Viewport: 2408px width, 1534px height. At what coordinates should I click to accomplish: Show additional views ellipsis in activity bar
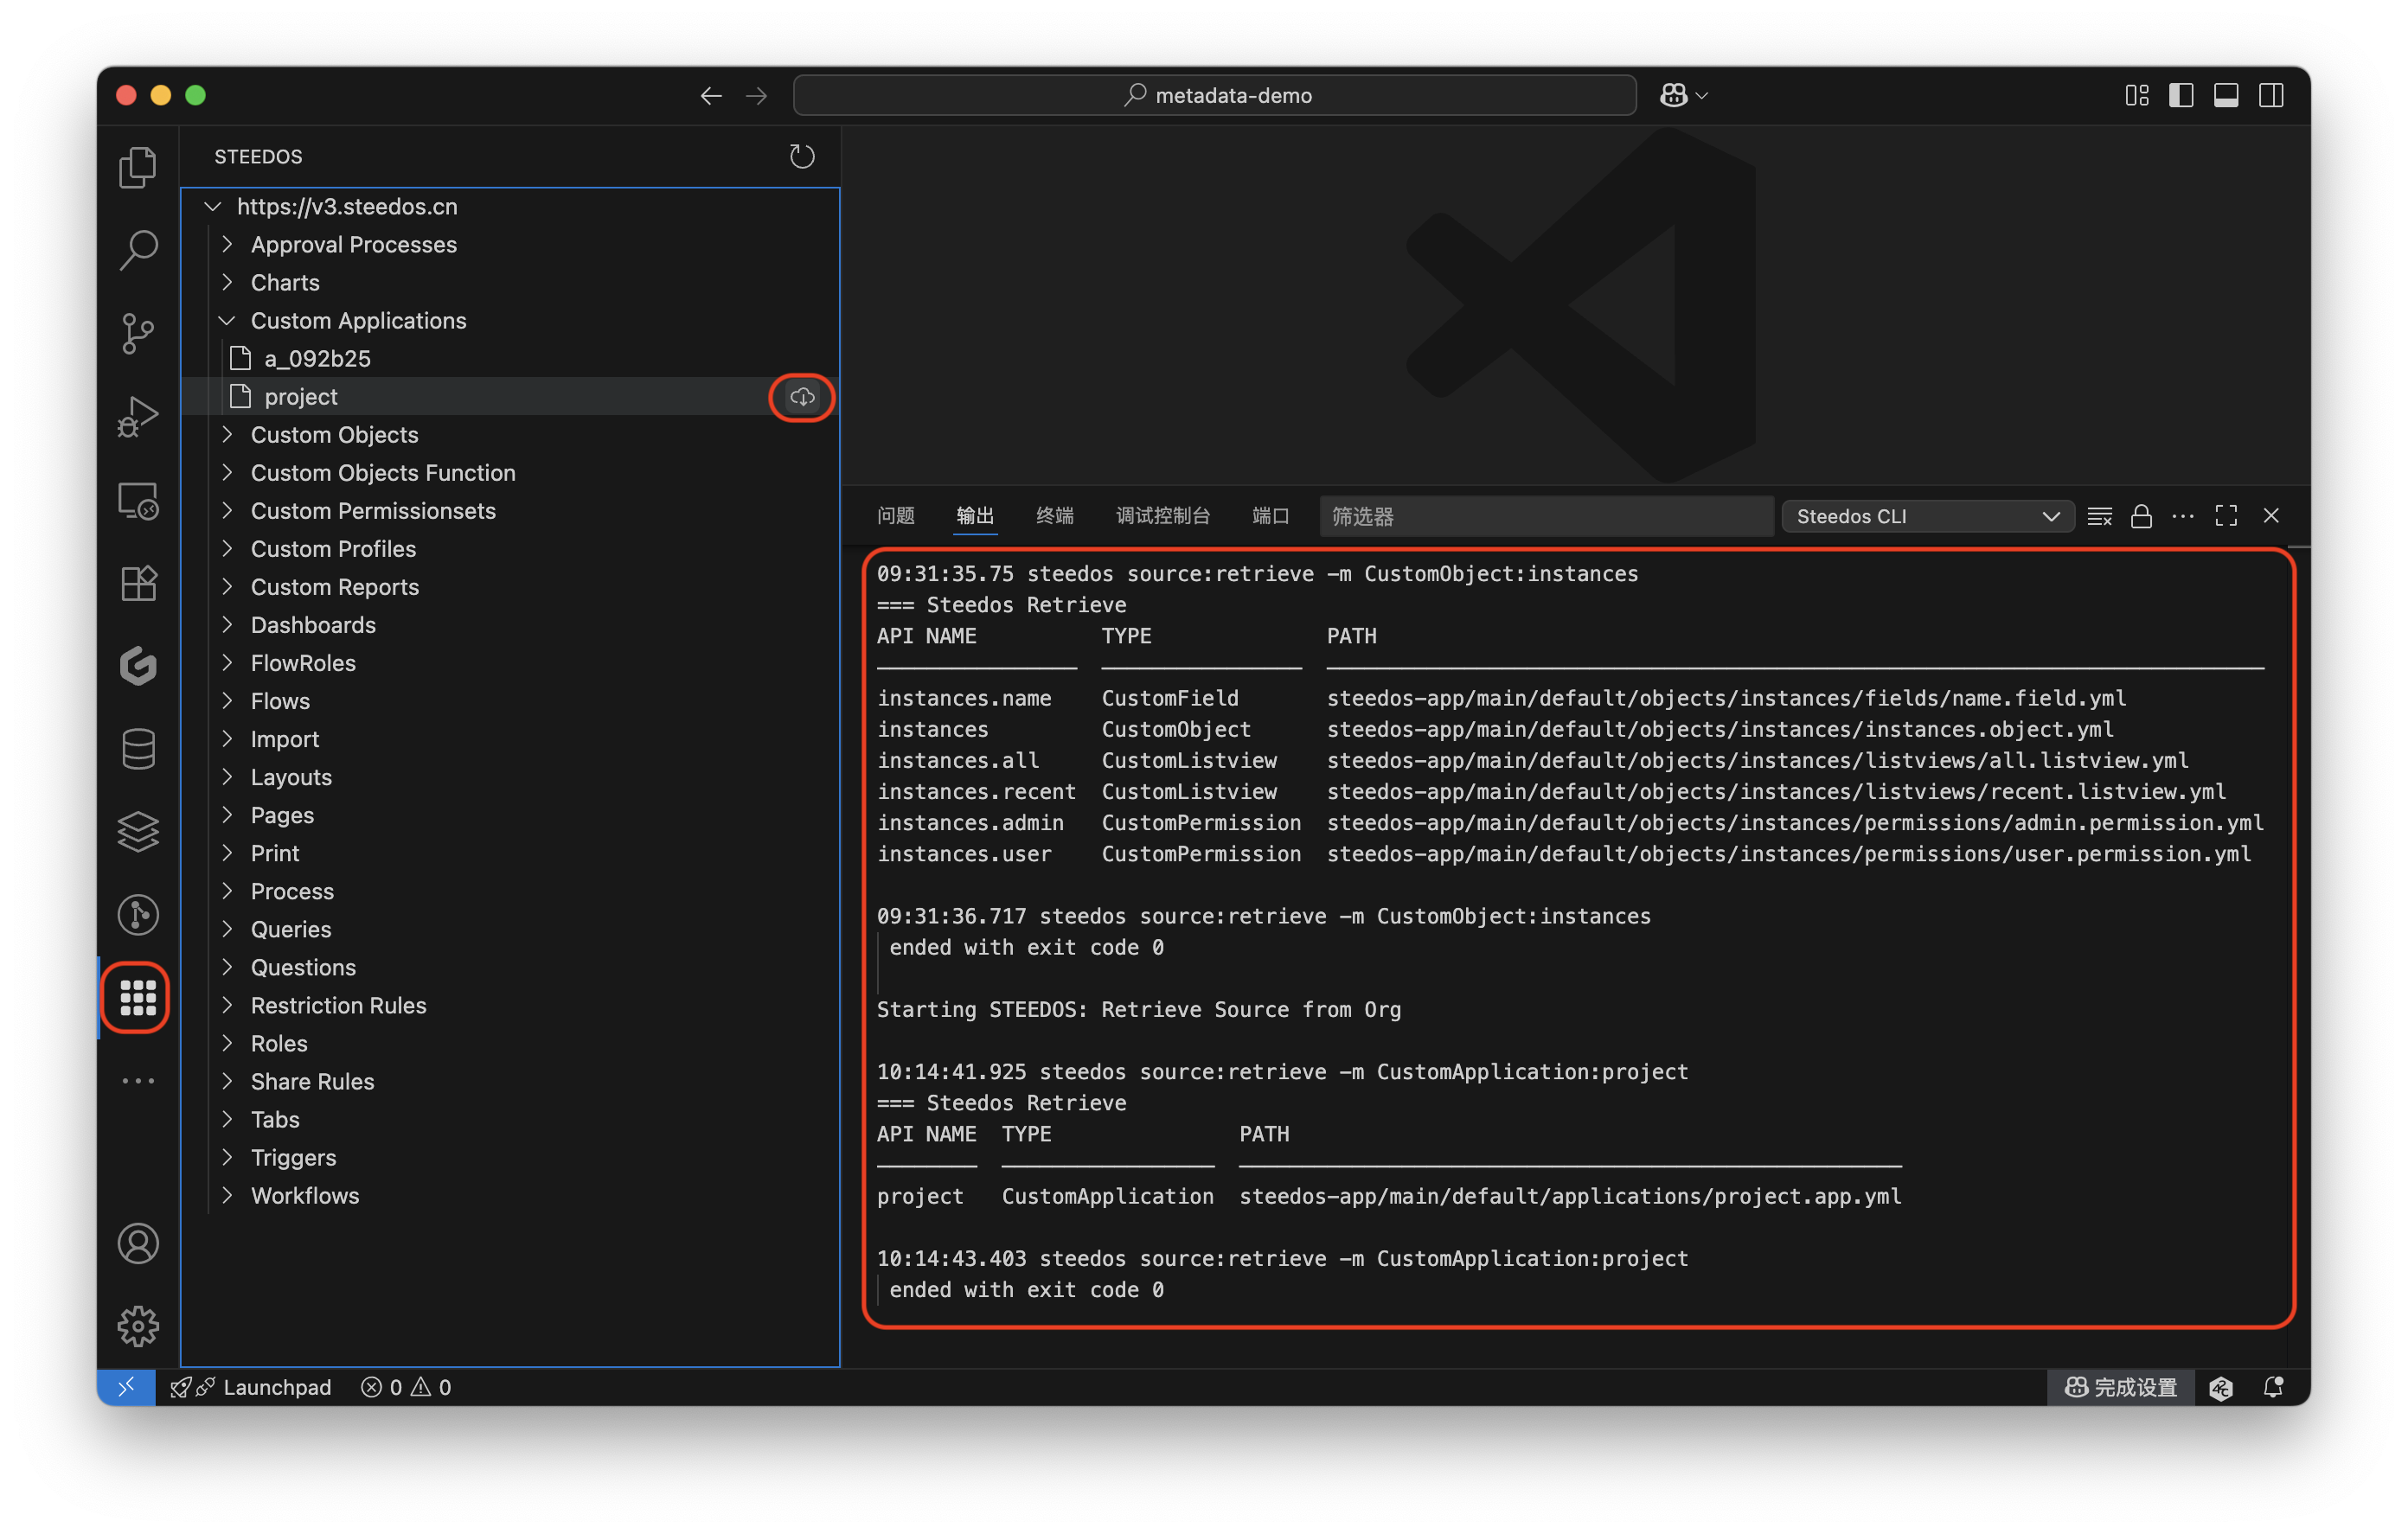coord(138,1081)
